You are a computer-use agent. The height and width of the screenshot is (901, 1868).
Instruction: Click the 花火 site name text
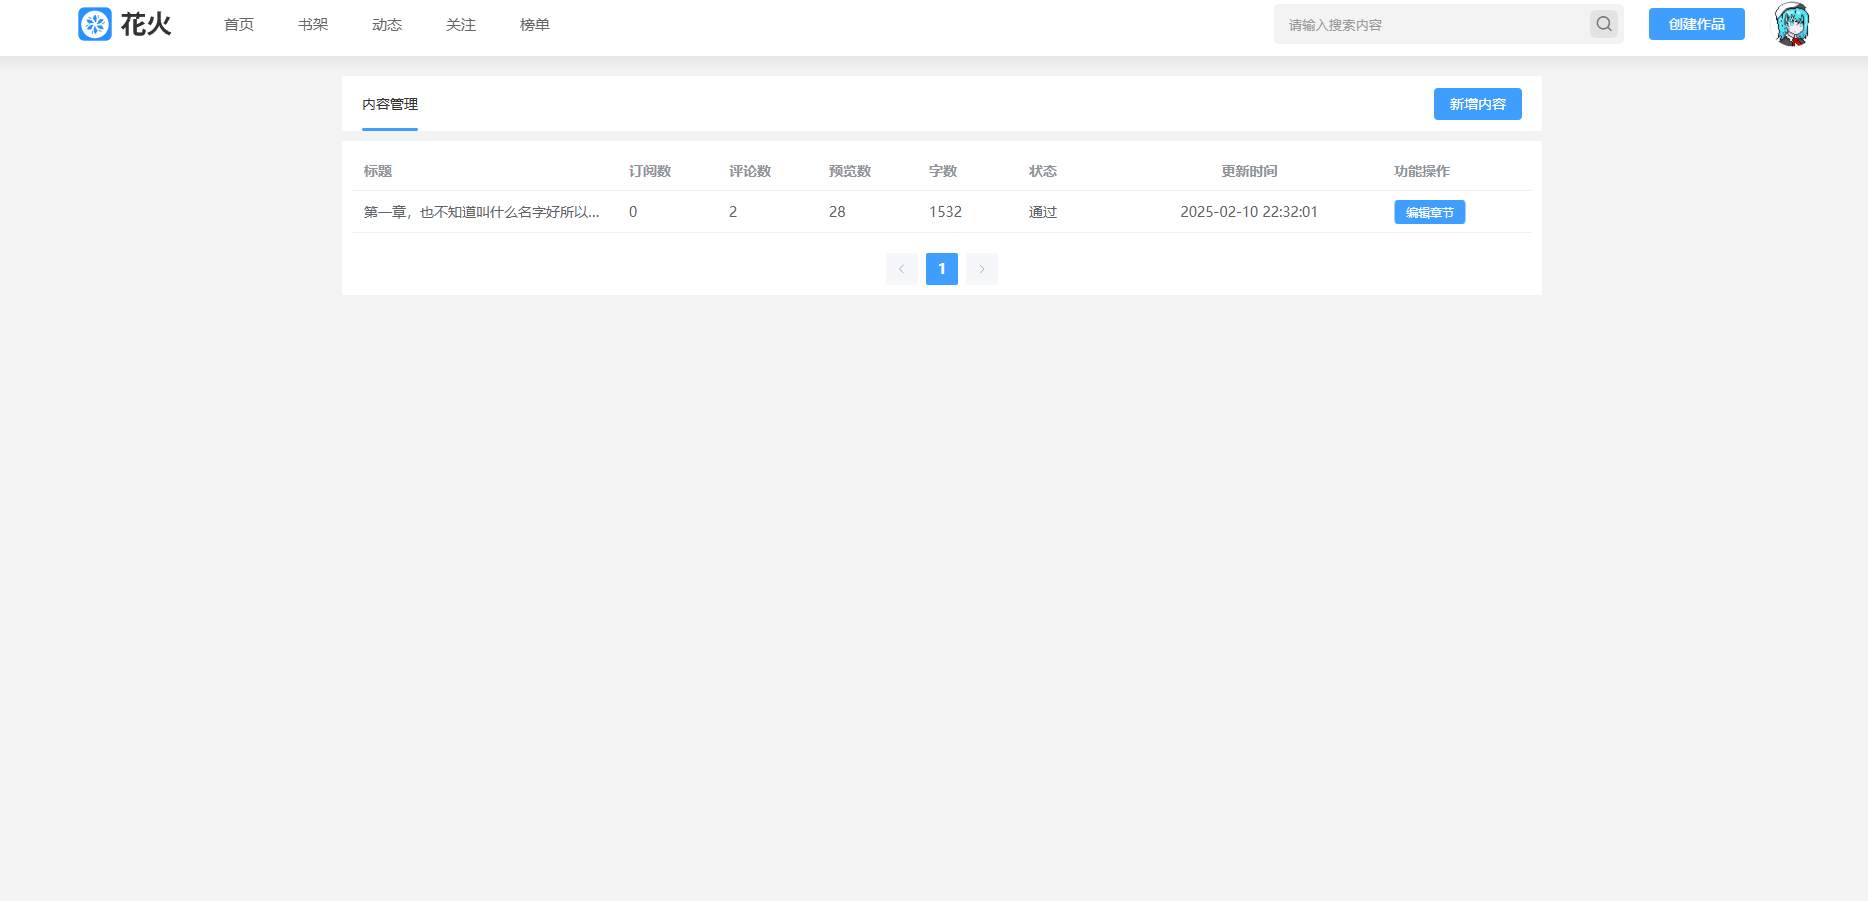click(x=146, y=24)
